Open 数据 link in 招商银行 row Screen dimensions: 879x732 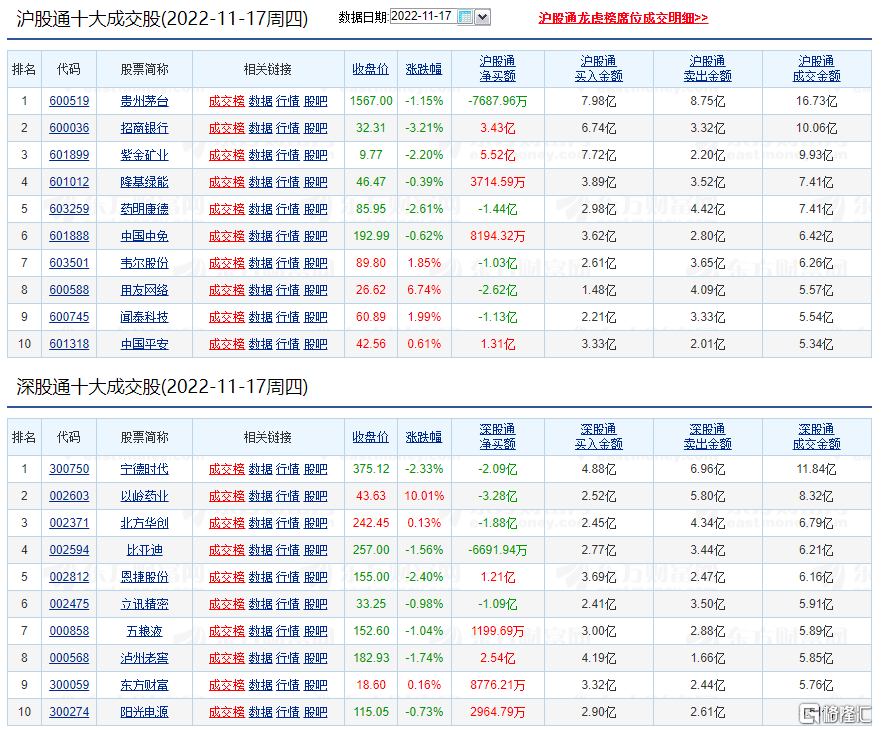coord(261,128)
